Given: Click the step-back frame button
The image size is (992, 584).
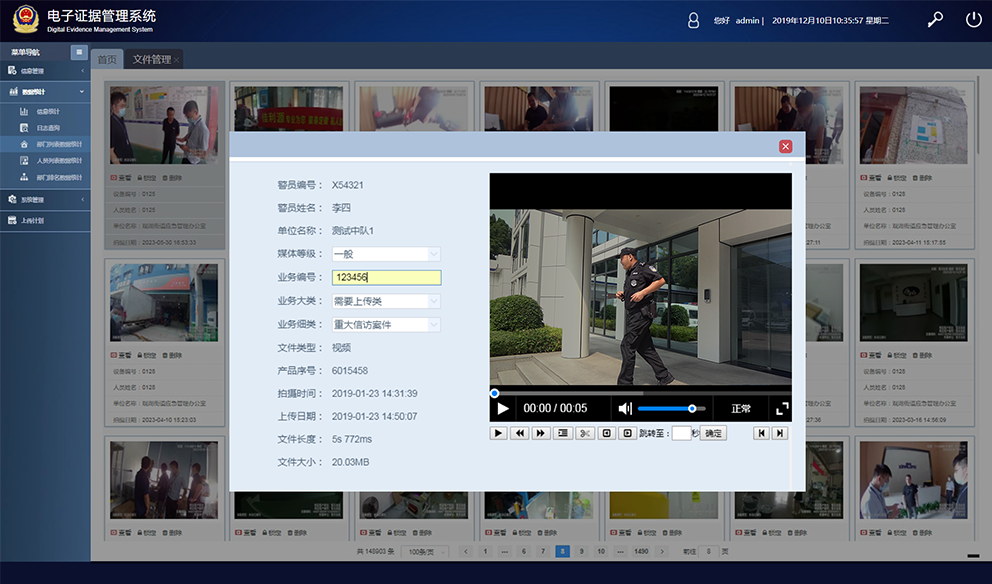Looking at the screenshot, I should coord(606,433).
